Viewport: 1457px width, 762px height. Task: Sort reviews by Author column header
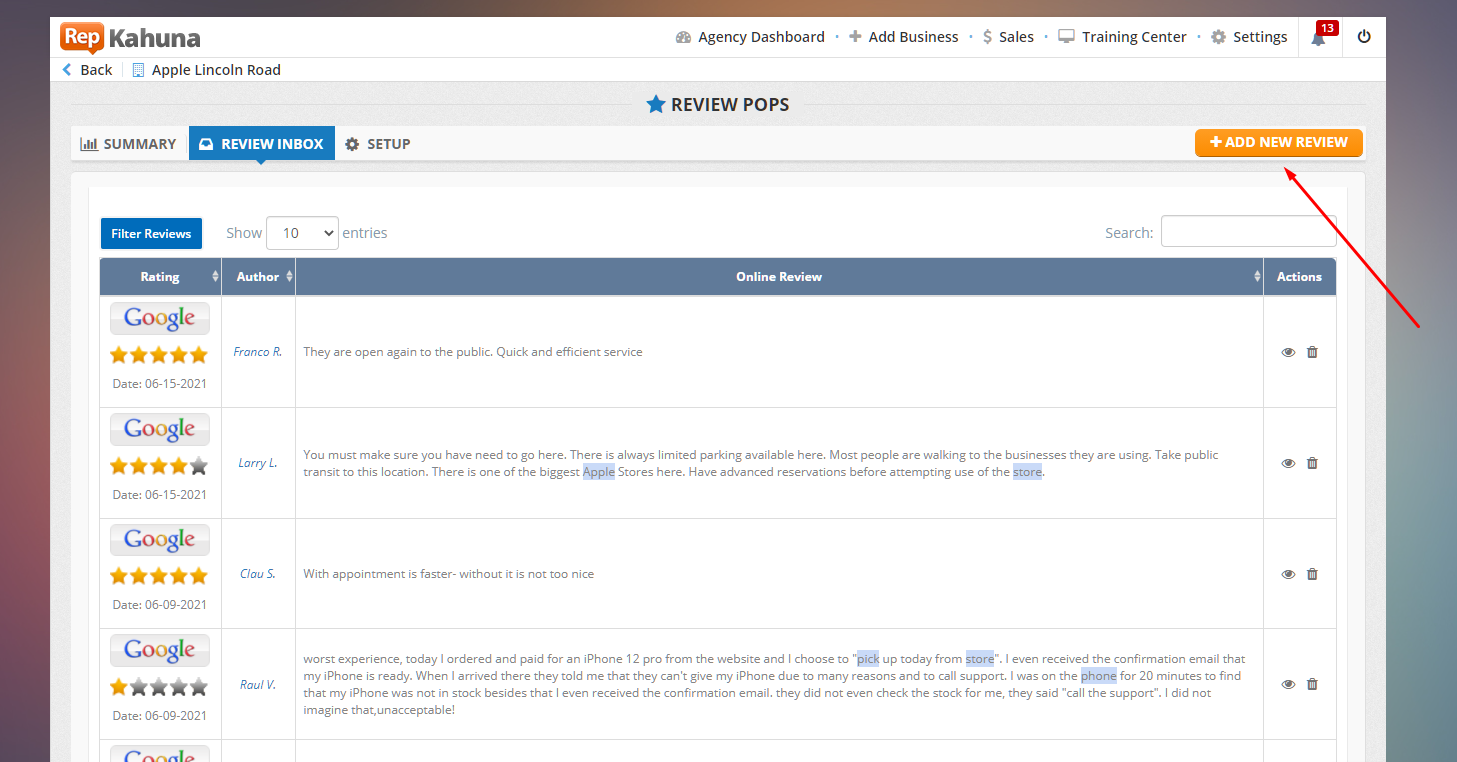pos(258,277)
